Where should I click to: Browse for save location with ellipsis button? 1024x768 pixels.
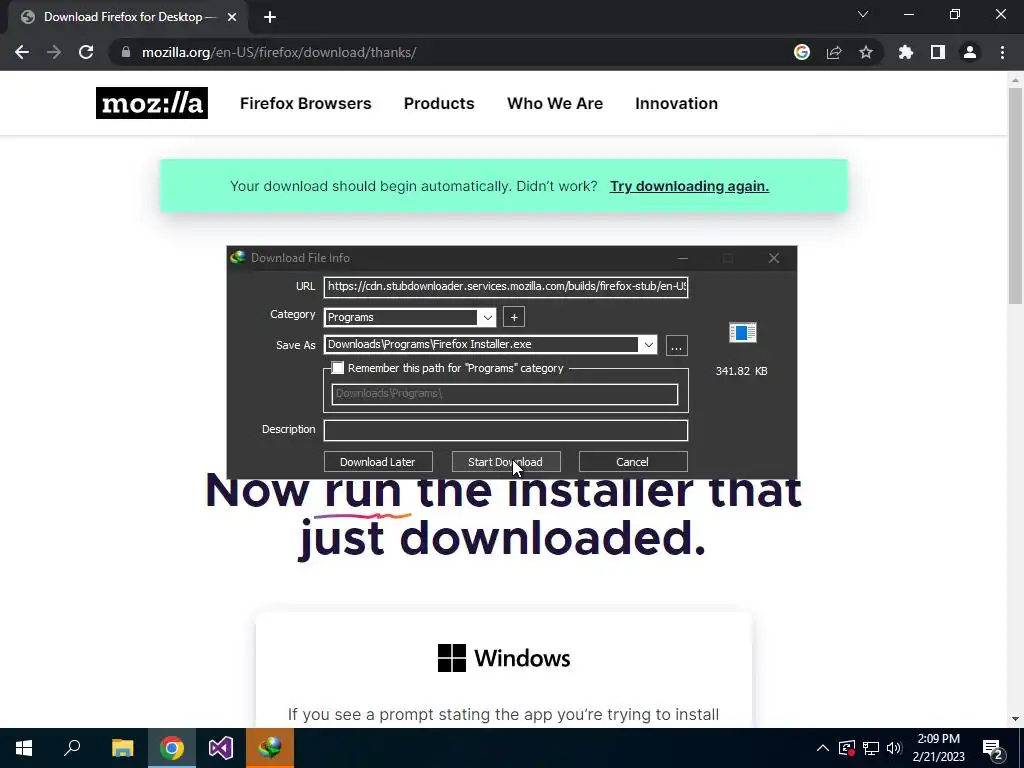tap(677, 345)
